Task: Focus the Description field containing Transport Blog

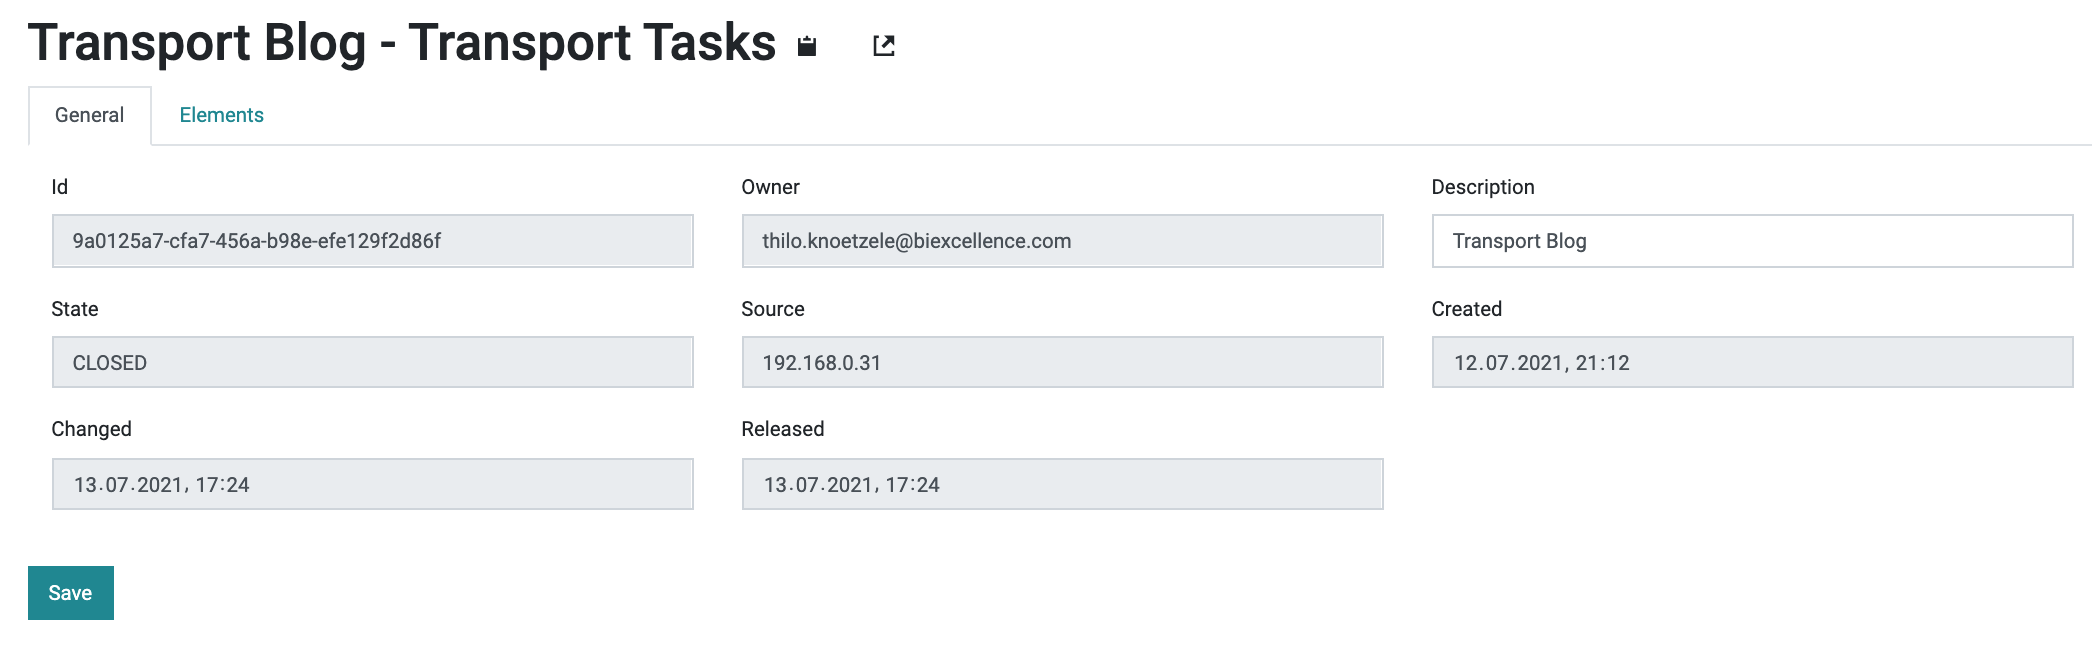Action: [1752, 241]
